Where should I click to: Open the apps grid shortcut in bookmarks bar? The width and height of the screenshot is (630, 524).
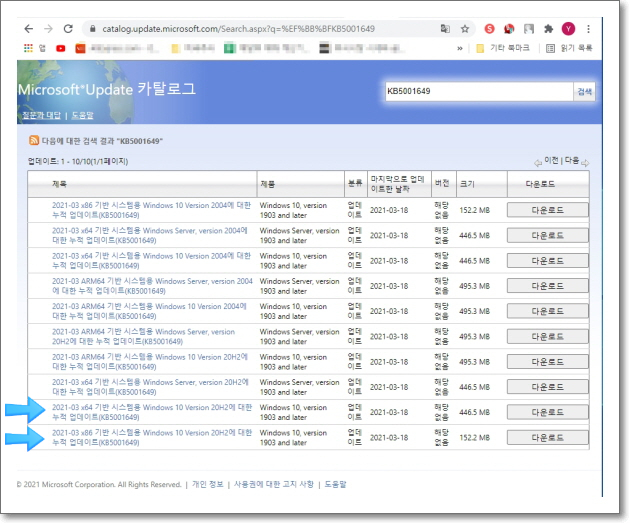28,48
